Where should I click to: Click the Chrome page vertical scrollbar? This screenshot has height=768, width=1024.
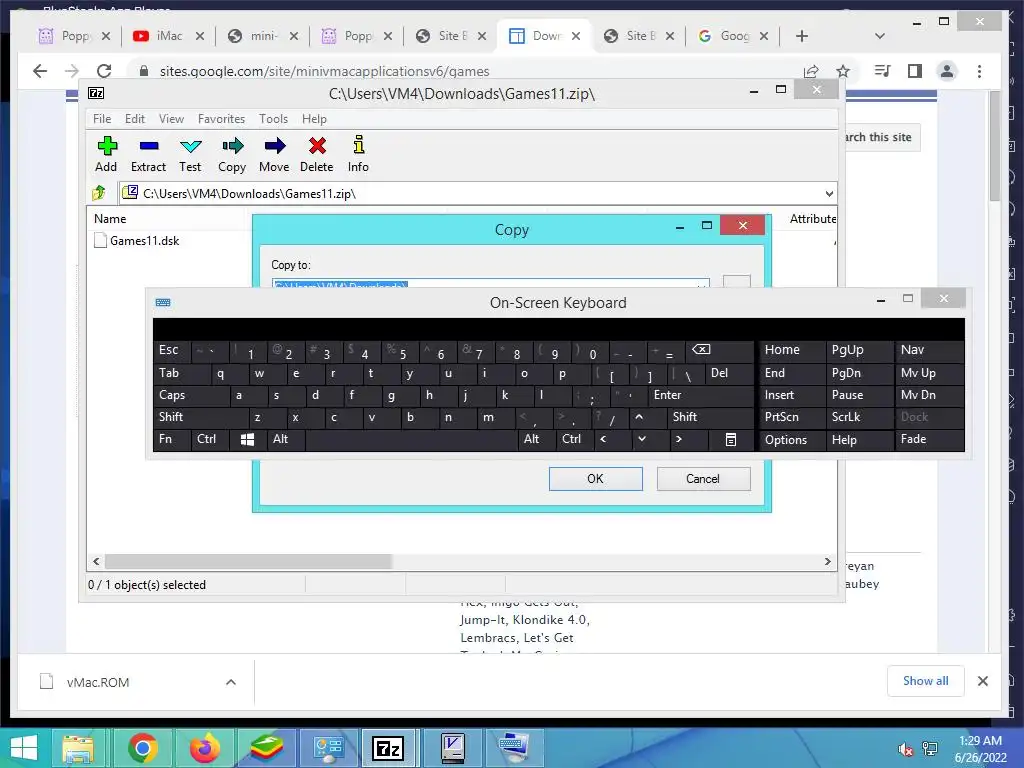point(995,147)
